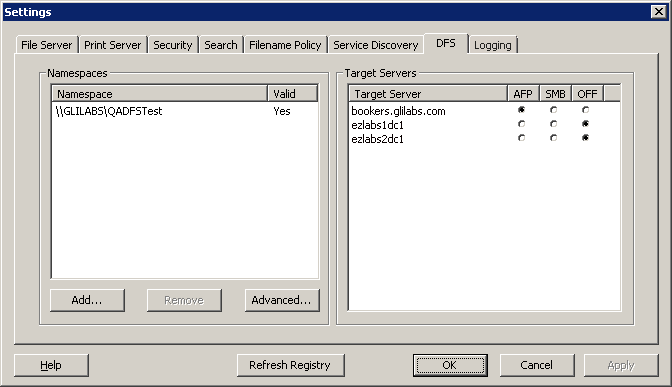Select AFP for bookers.glilabs.com
Viewport: 672px width, 387px height.
pyautogui.click(x=521, y=110)
